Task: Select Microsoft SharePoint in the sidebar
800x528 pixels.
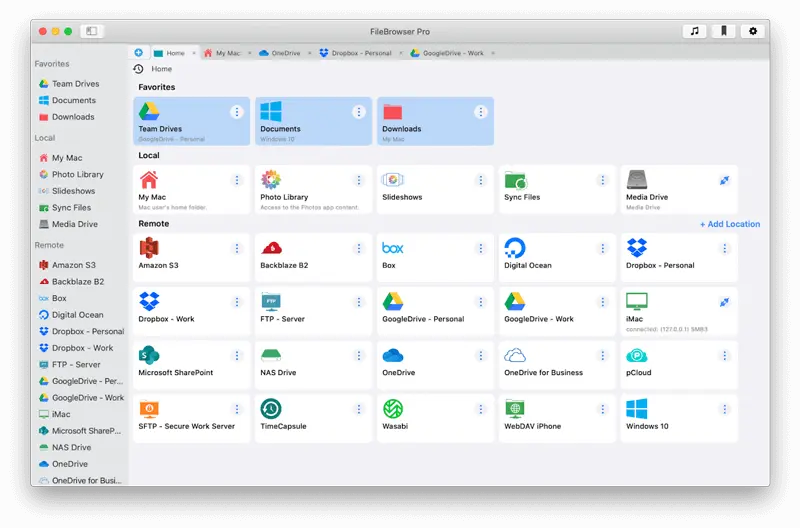Action: [80, 431]
